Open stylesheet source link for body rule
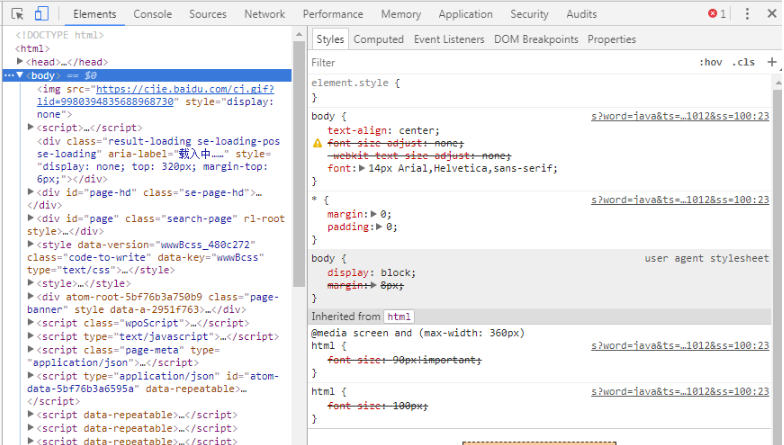This screenshot has width=784, height=445. click(680, 116)
